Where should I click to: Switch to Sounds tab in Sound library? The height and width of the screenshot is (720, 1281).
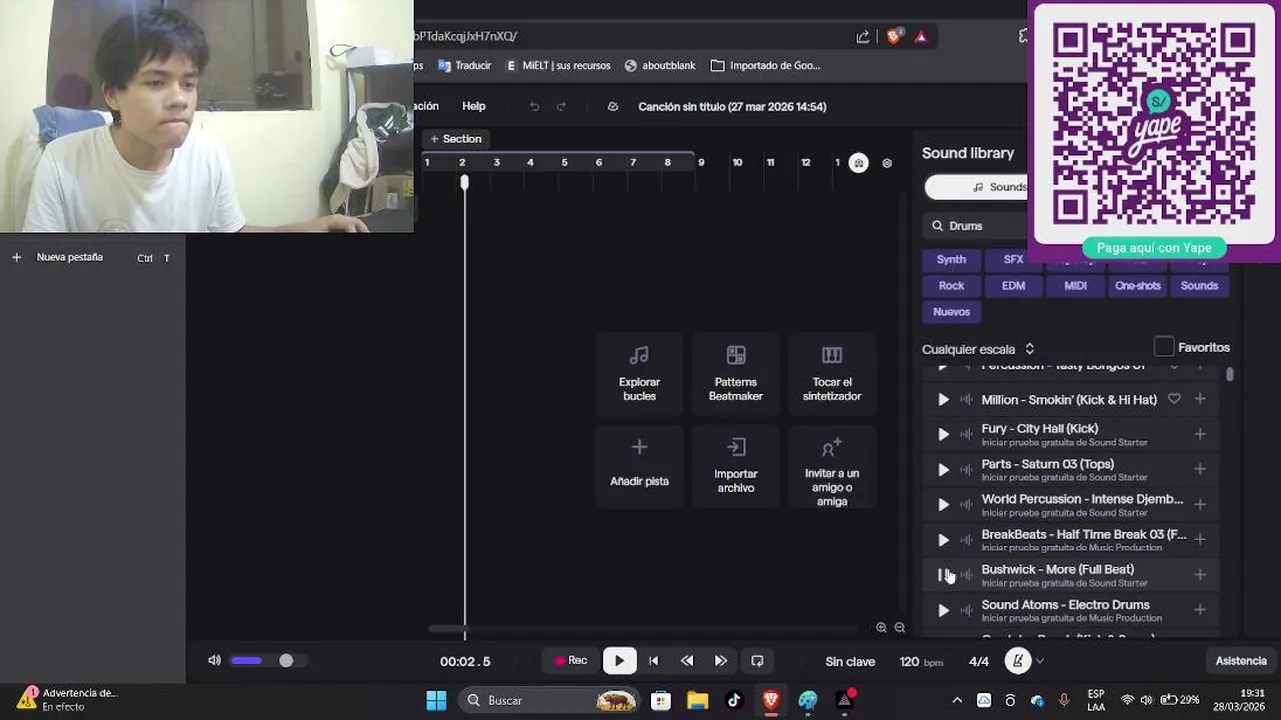tap(978, 187)
